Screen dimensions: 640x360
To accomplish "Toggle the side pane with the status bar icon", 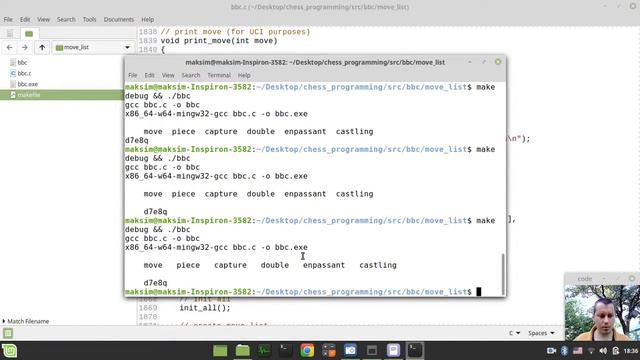I will pyautogui.click(x=8, y=333).
